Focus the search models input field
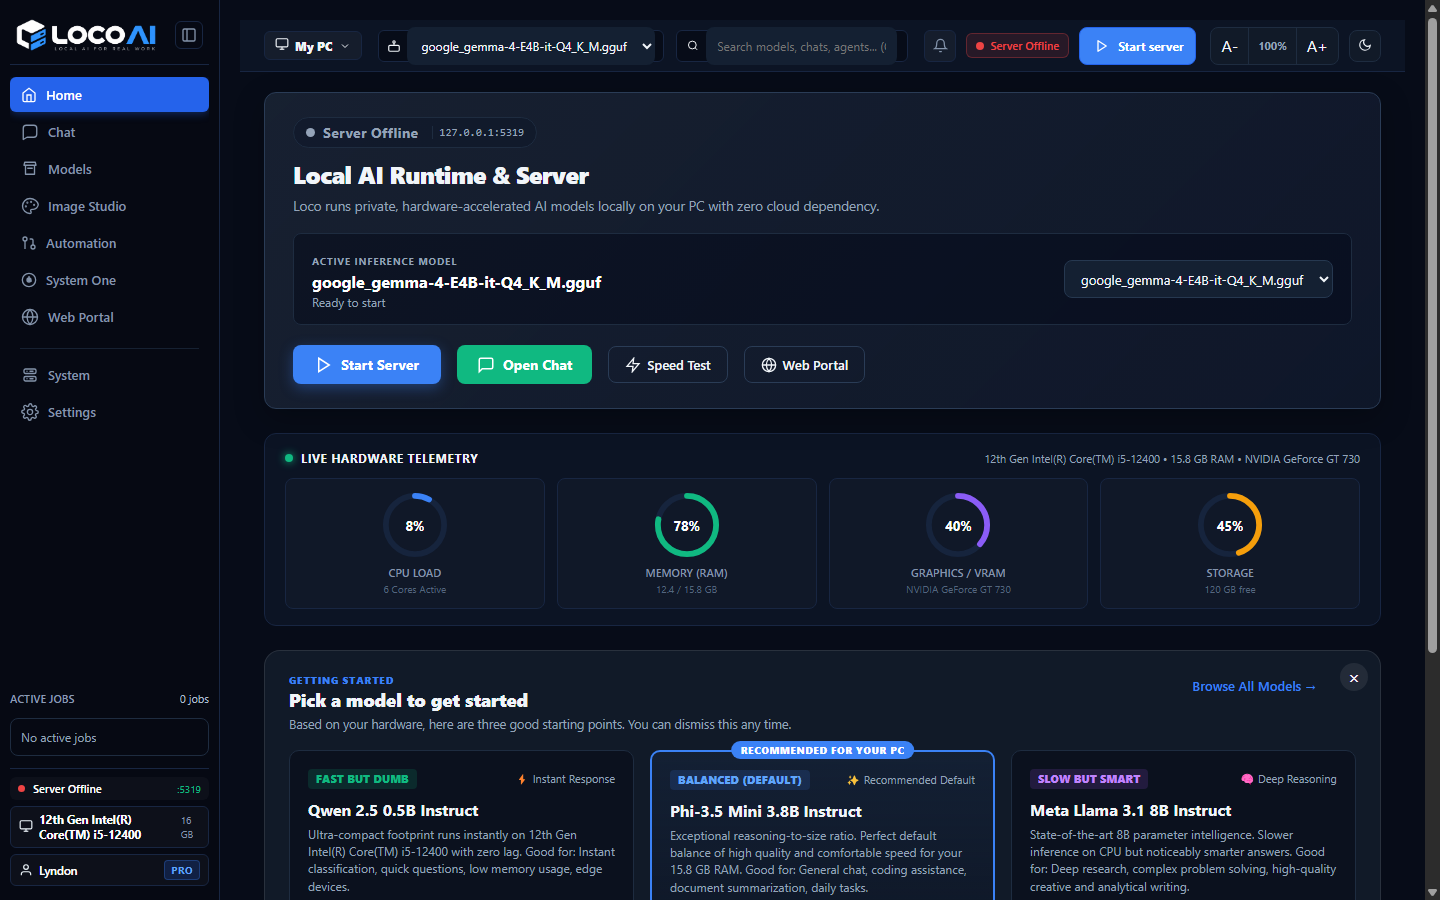 point(801,46)
